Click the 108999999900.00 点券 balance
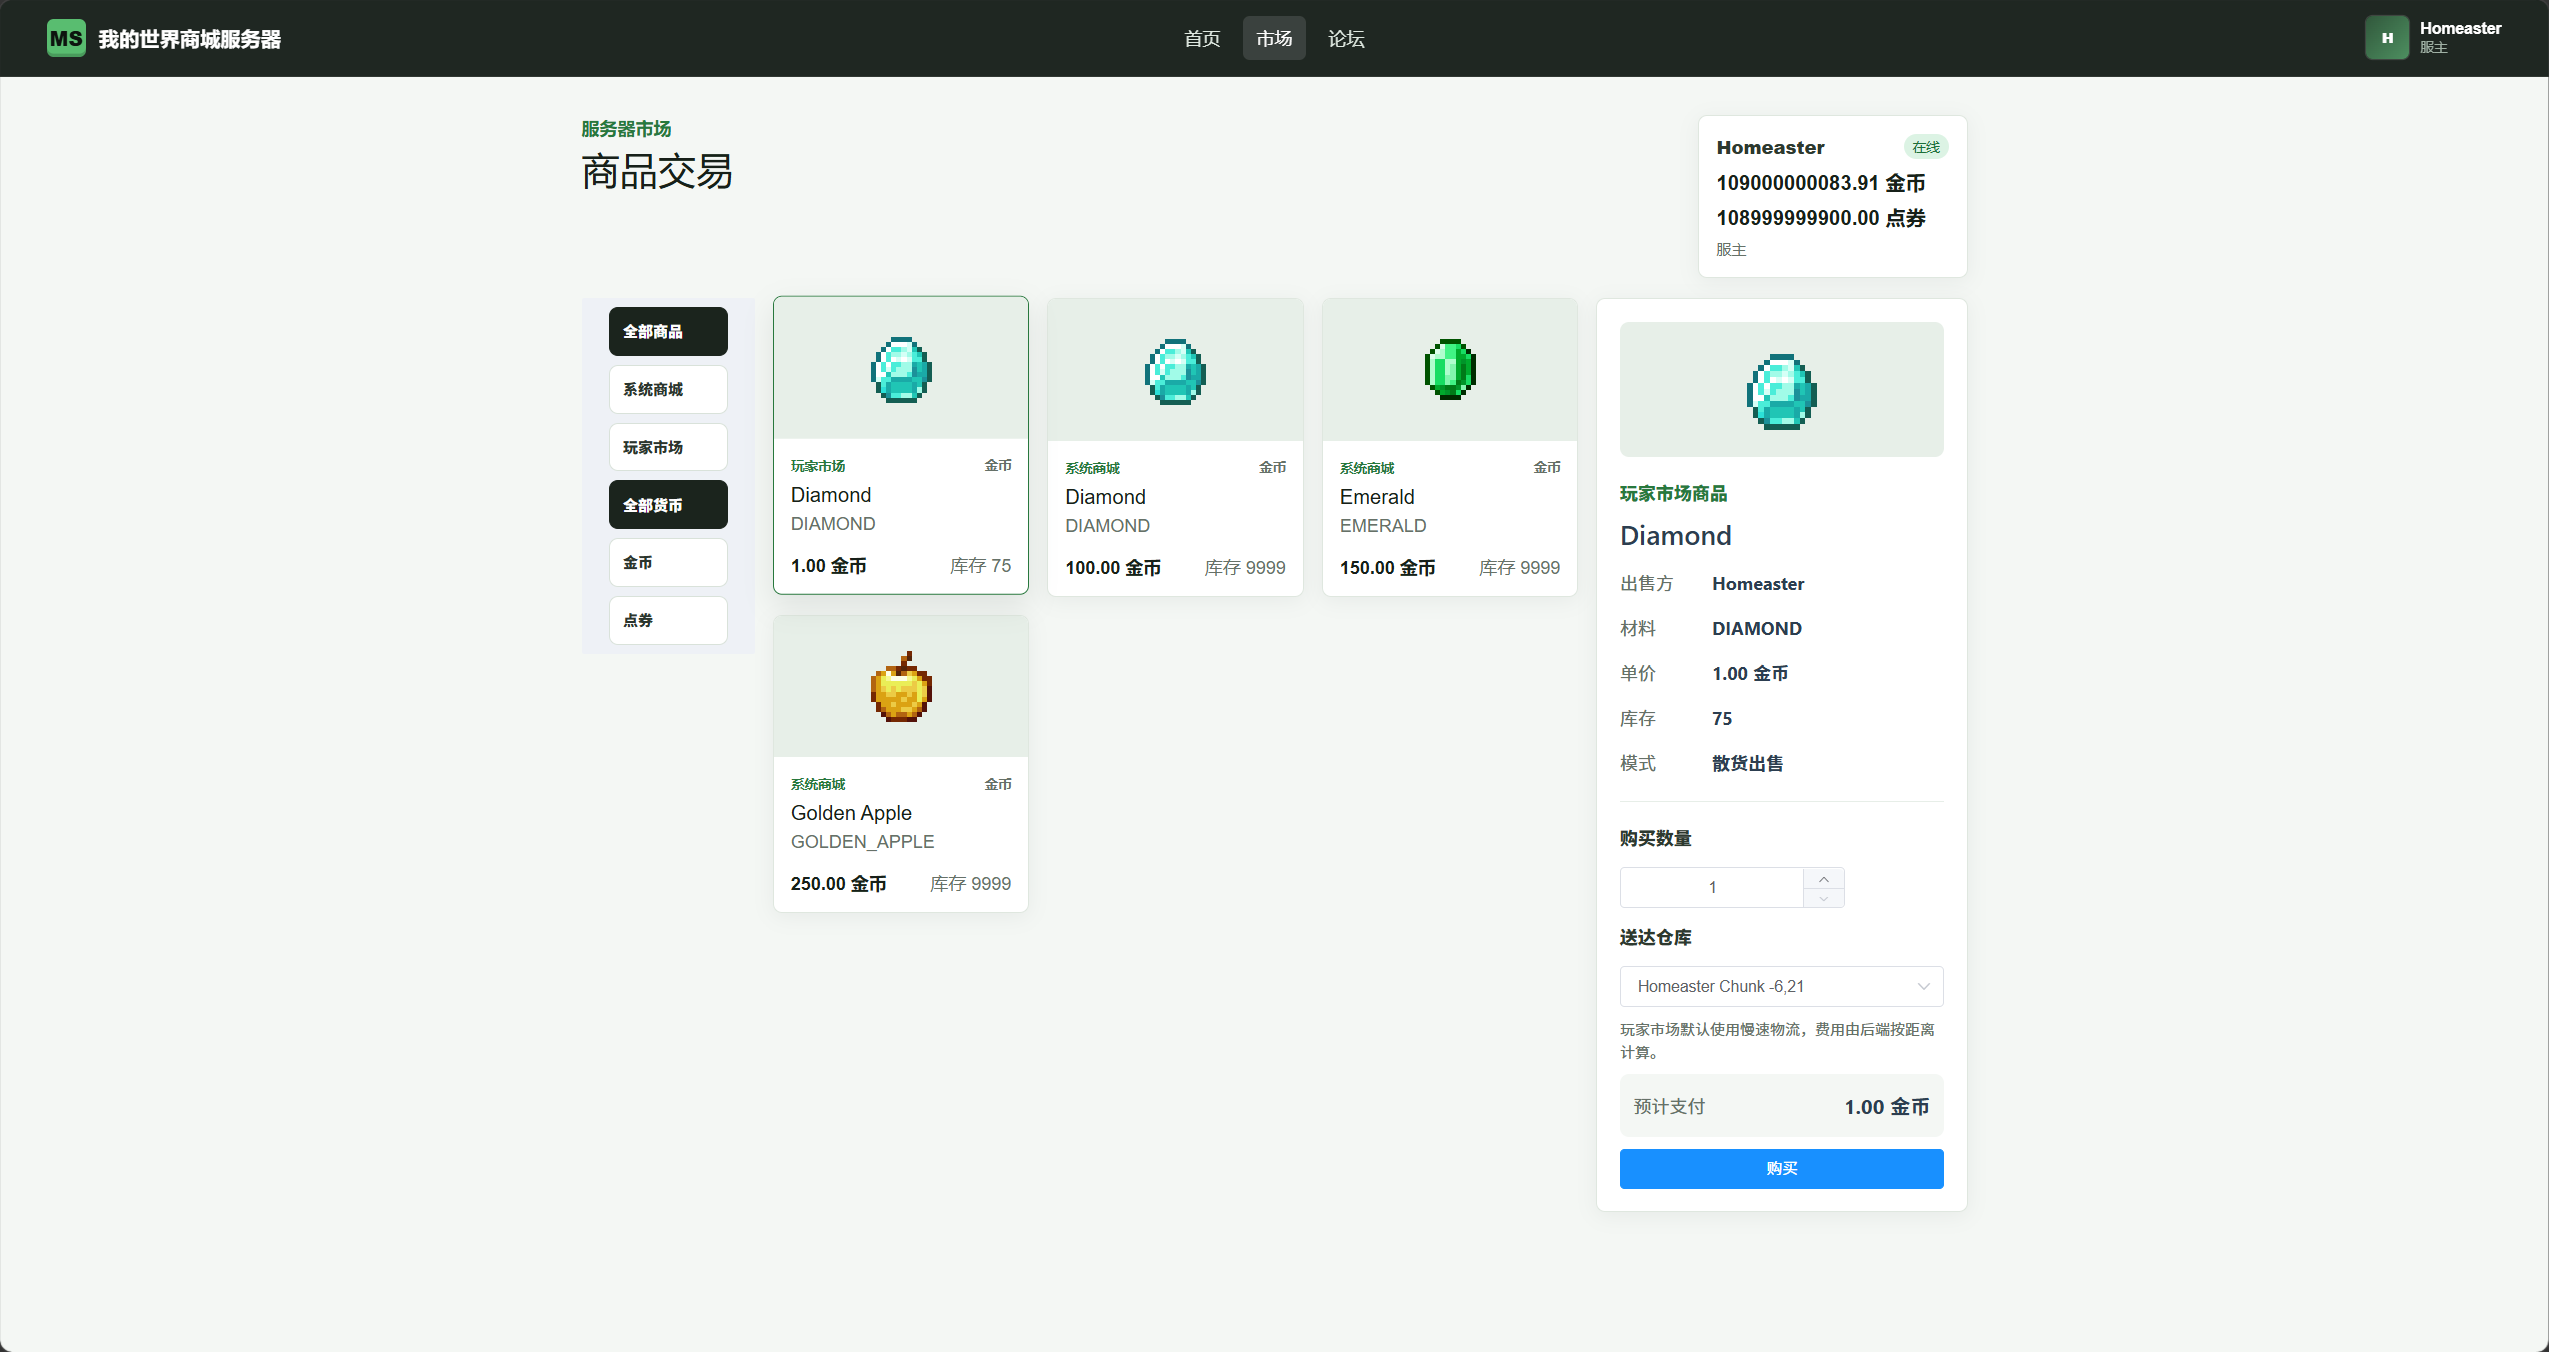The height and width of the screenshot is (1352, 2549). point(1820,218)
